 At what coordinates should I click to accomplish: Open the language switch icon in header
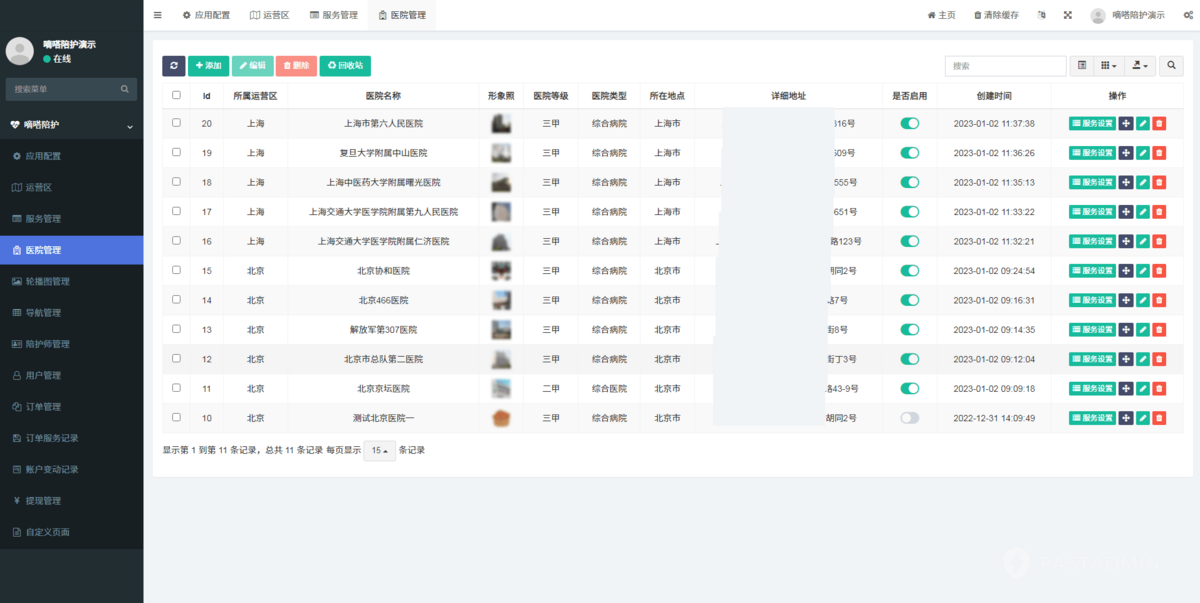1042,15
